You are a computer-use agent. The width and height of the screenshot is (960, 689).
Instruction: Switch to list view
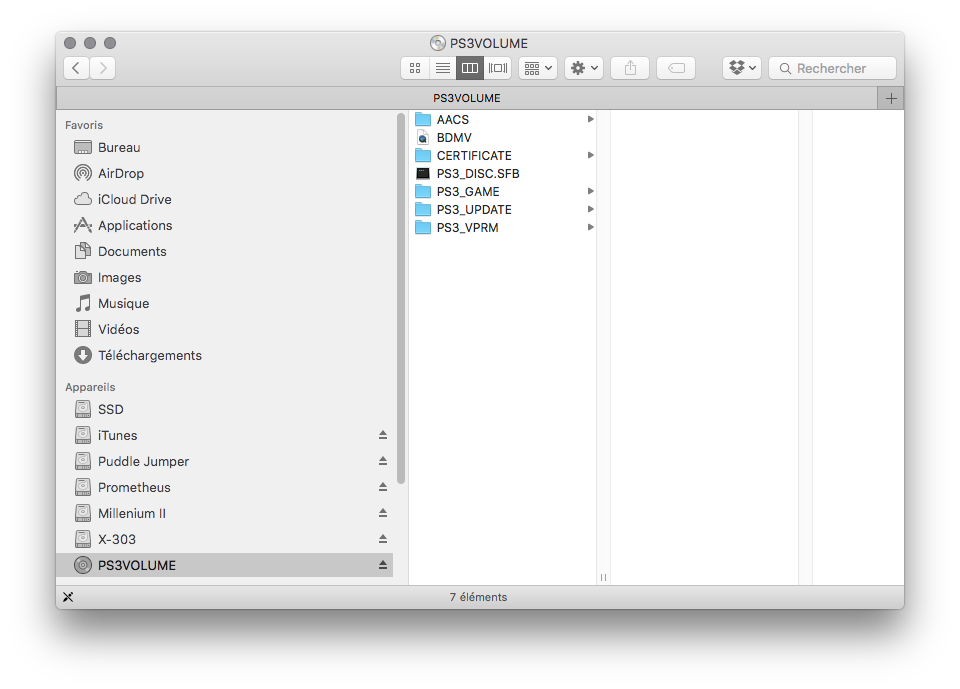pos(443,68)
